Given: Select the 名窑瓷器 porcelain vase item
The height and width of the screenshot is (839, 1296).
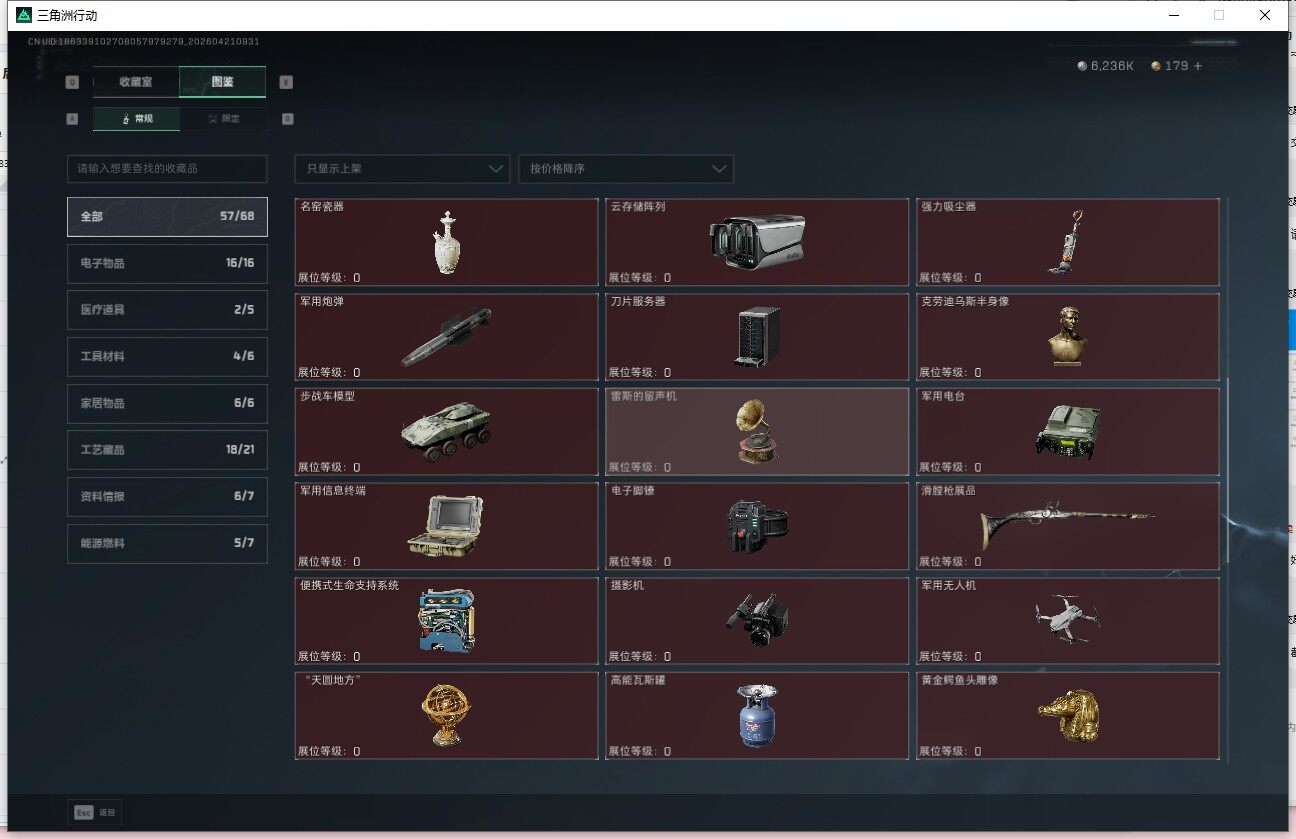Looking at the screenshot, I should (446, 242).
